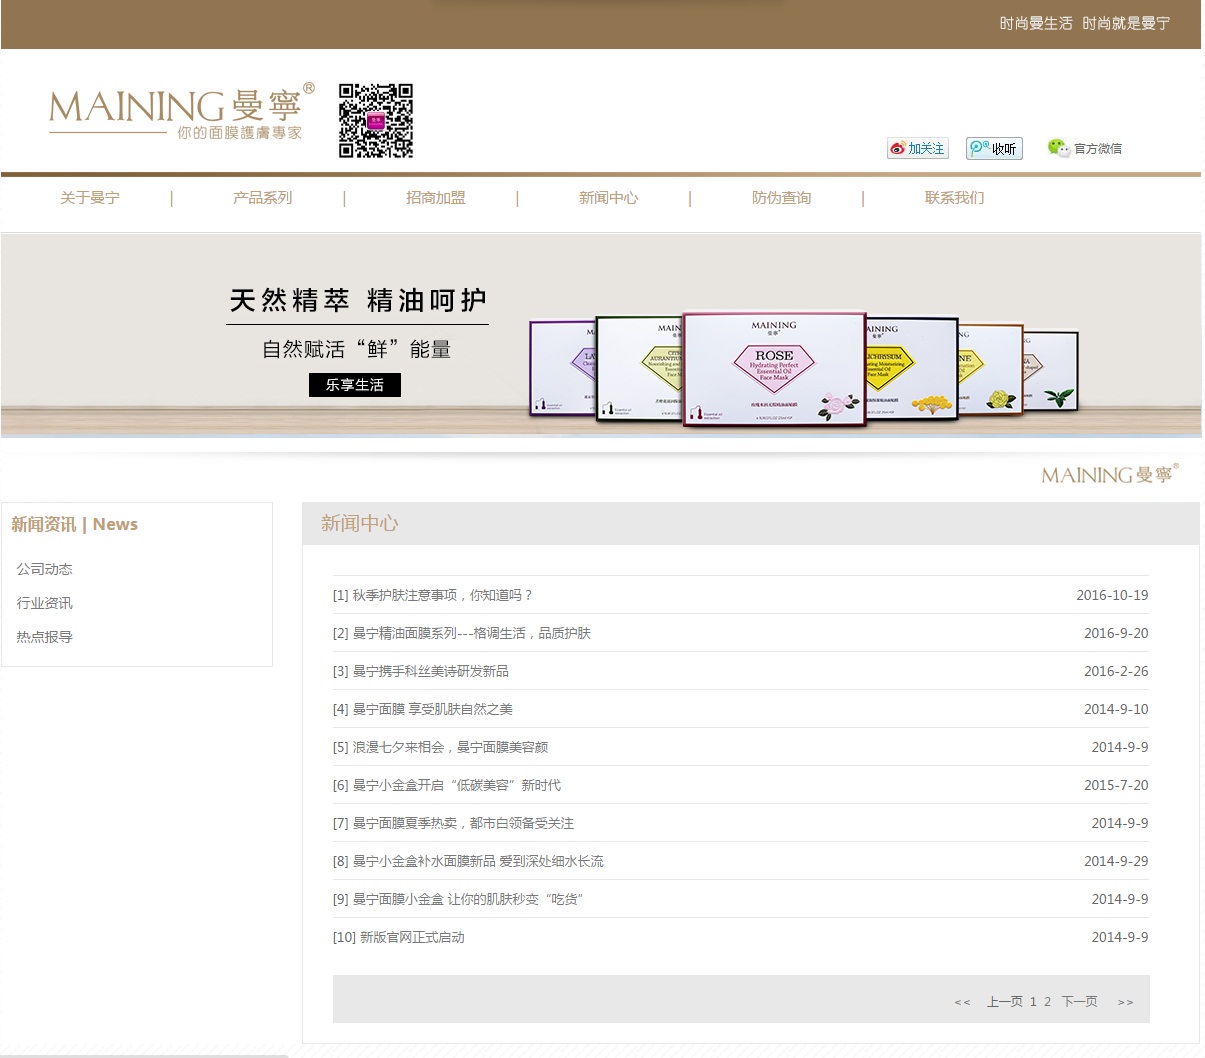
Task: Follow on Weibo with 加关注 button
Action: 917,148
